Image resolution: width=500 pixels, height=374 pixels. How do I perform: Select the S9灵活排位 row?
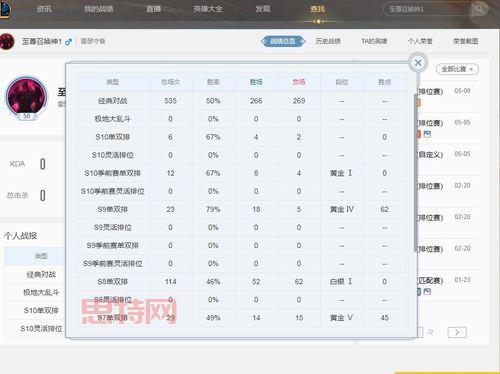pyautogui.click(x=242, y=227)
